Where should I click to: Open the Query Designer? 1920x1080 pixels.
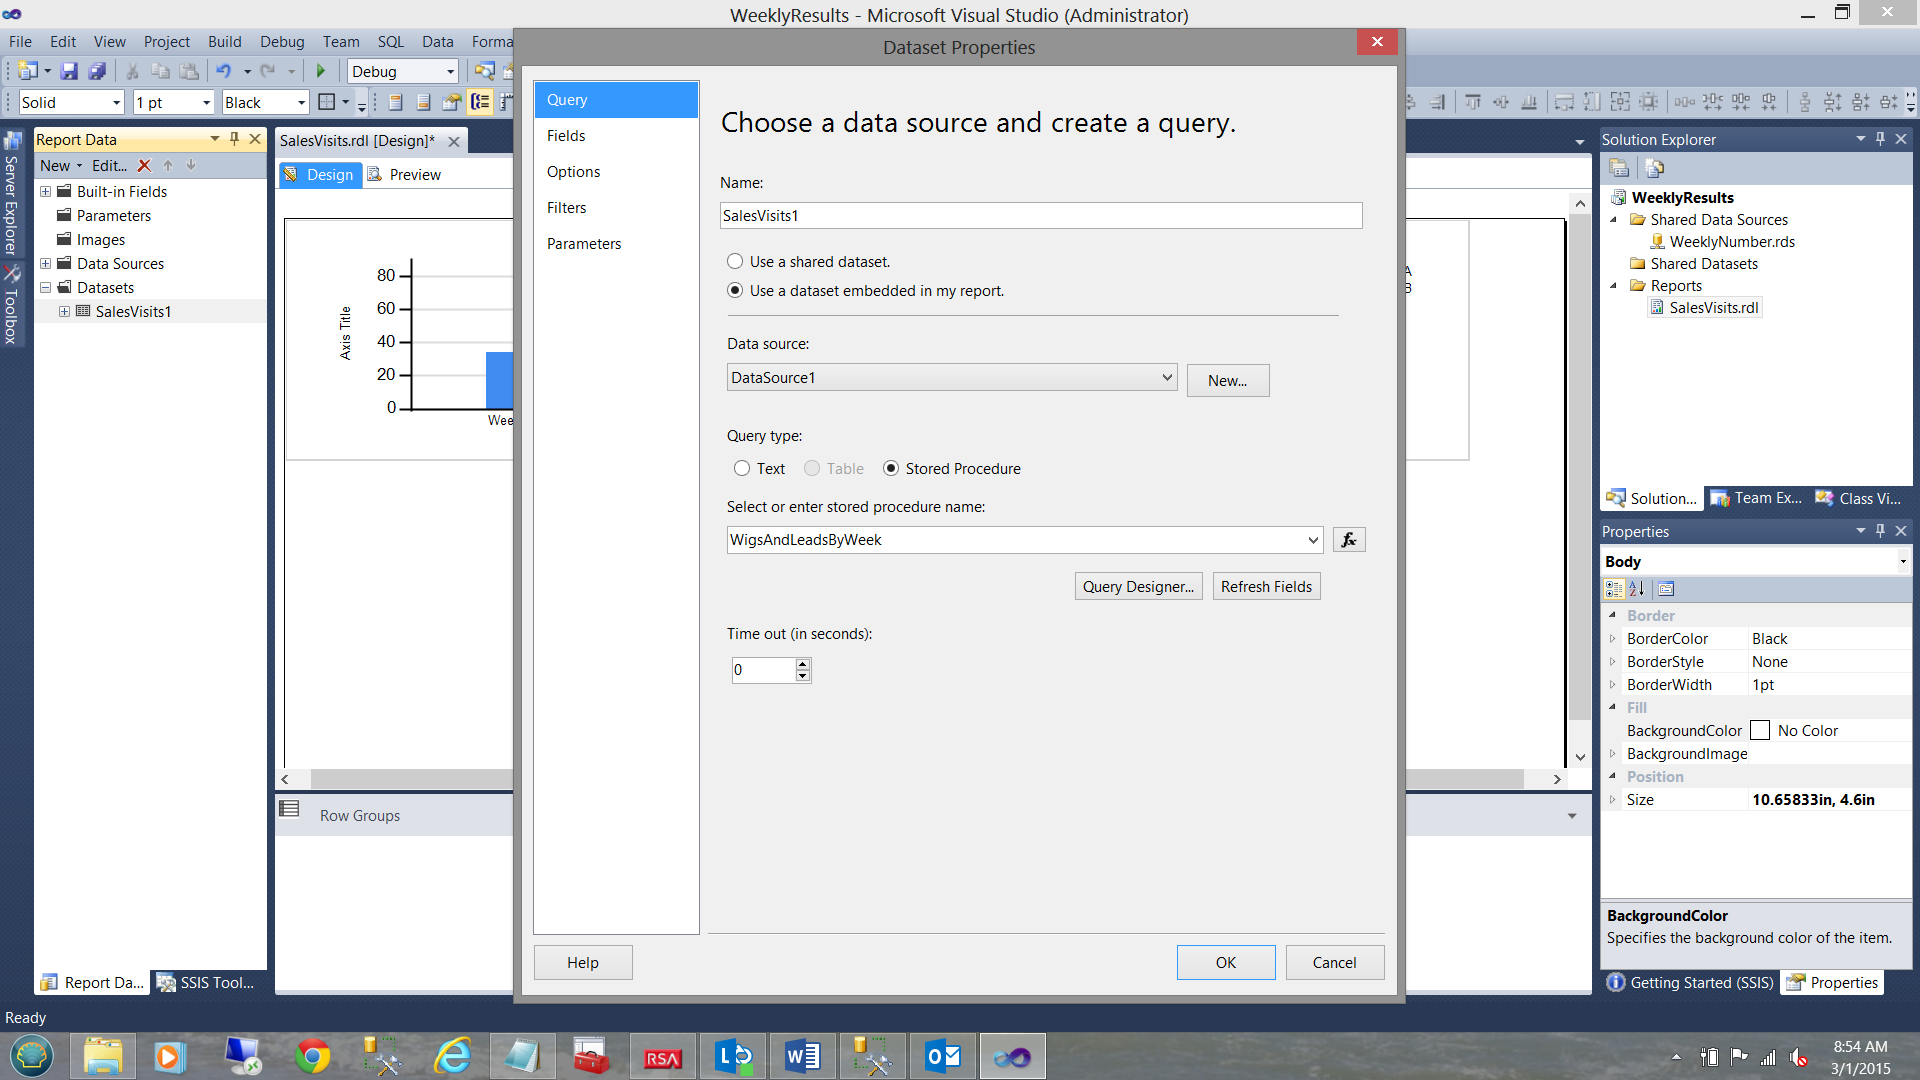click(1138, 587)
